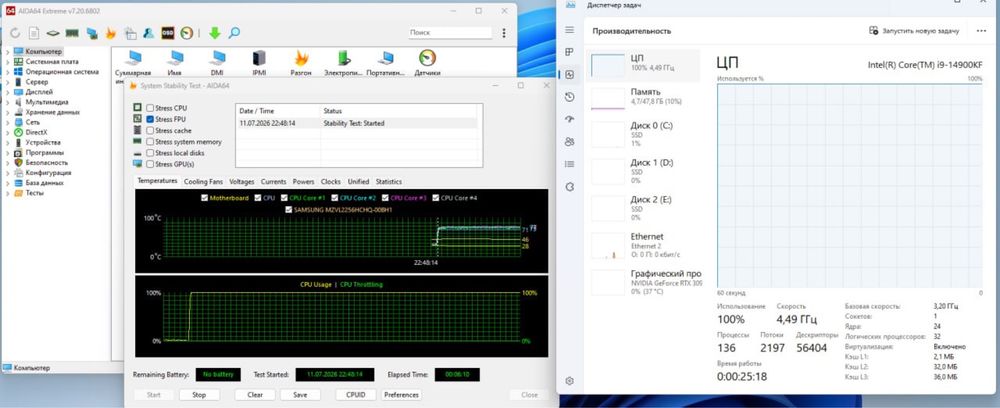Open the OSD panel toolbar icon

[167, 33]
